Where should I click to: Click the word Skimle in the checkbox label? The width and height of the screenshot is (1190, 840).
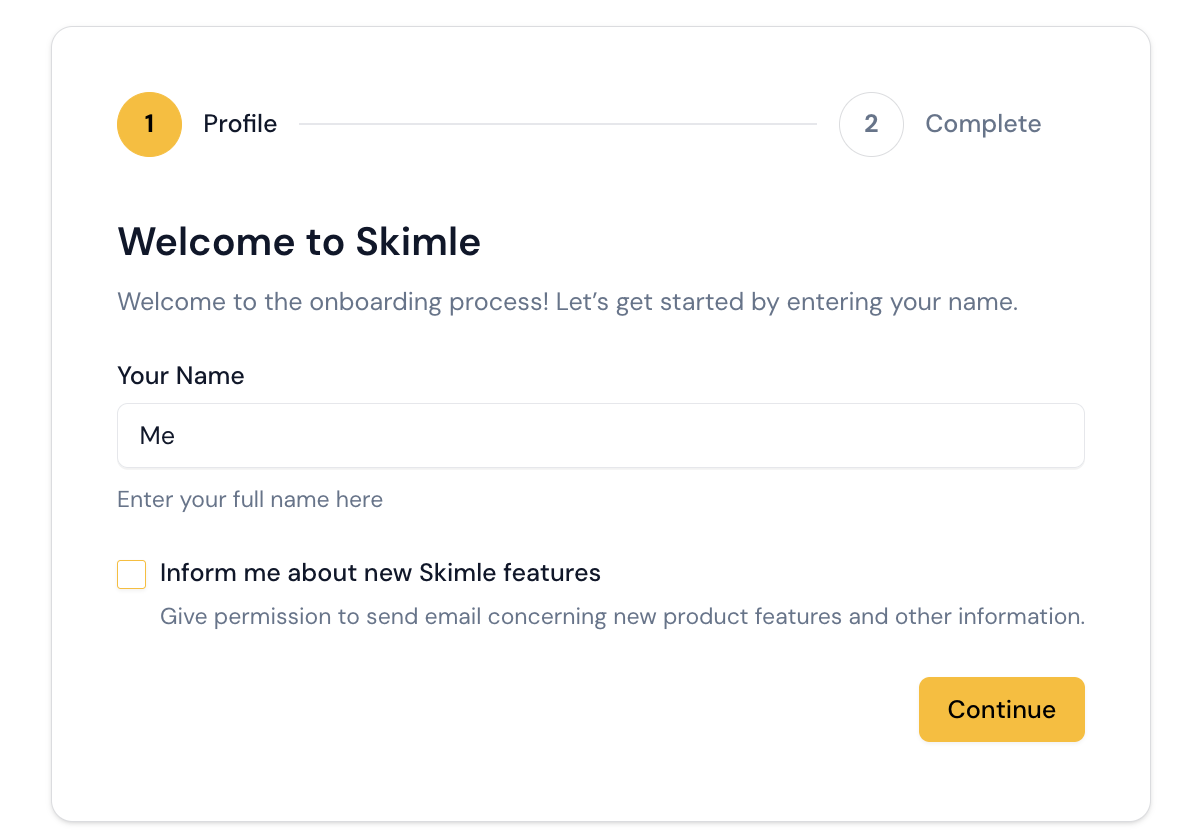pos(458,573)
